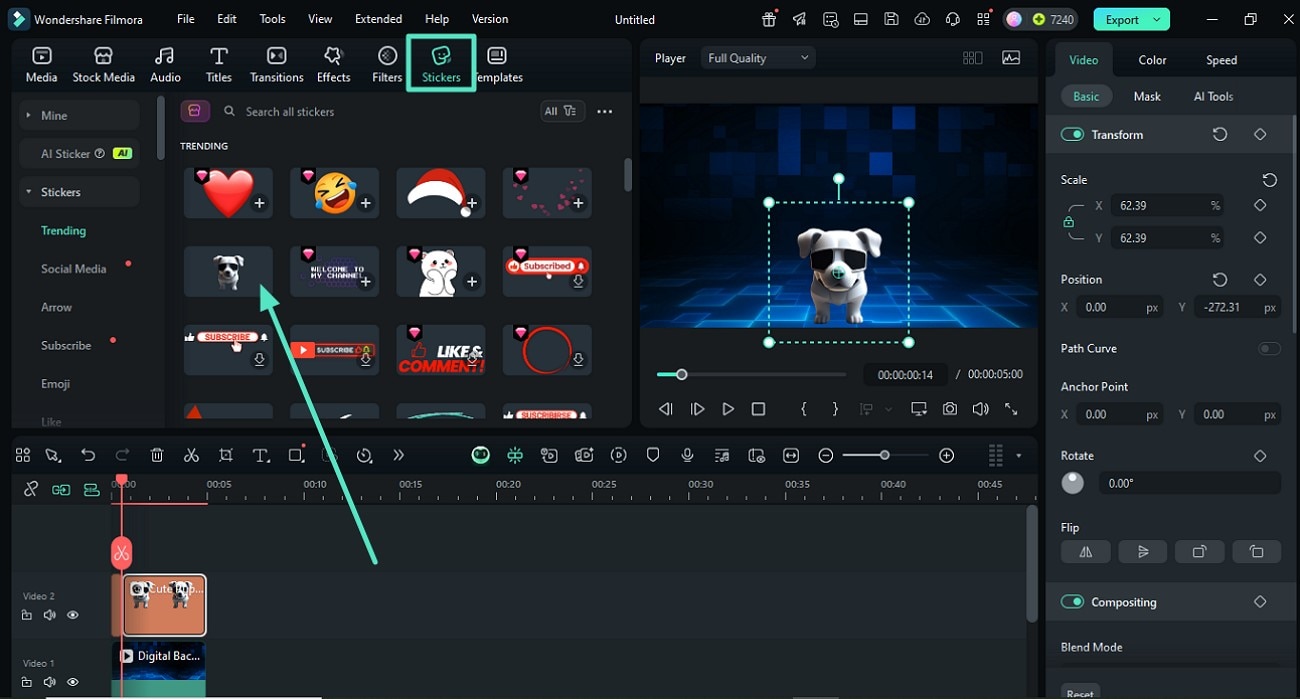Screen dimensions: 1300x699
Task: Mute the Video 2 track
Action: 50,615
